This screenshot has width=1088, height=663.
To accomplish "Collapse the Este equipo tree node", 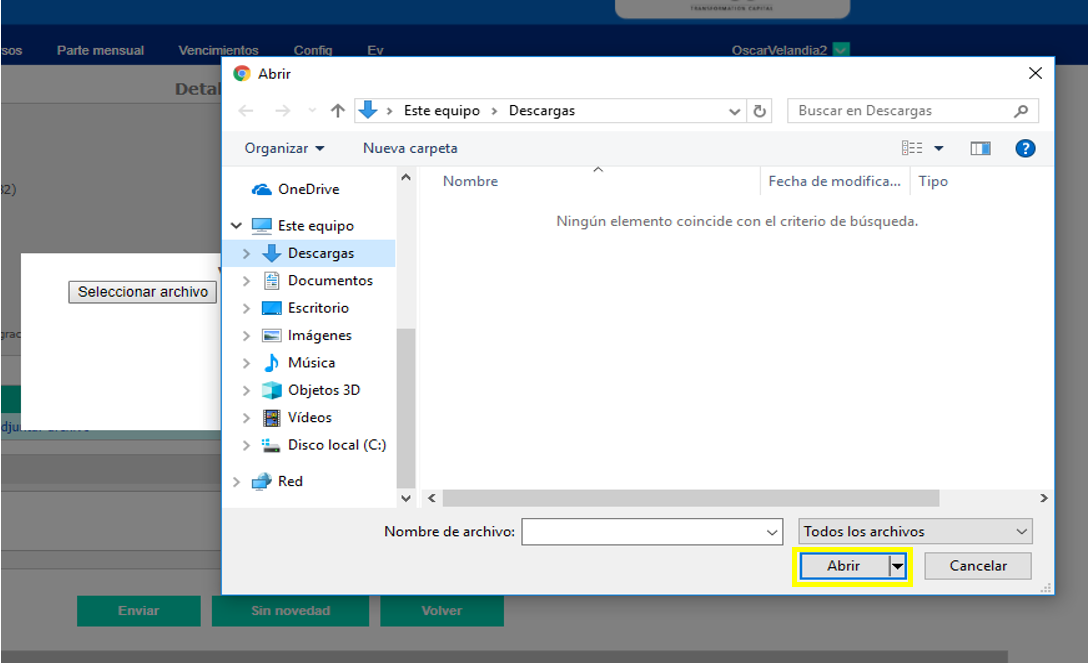I will pos(236,225).
